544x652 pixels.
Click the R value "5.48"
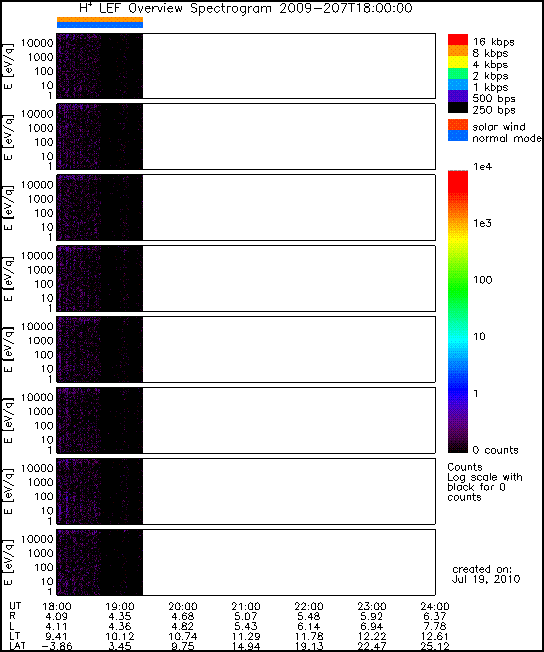tap(309, 617)
